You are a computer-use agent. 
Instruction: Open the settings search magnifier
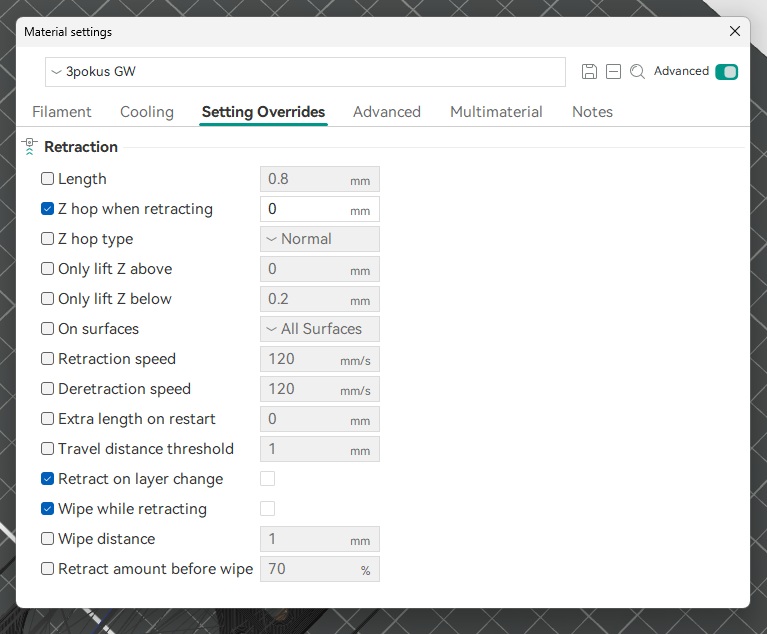[637, 72]
